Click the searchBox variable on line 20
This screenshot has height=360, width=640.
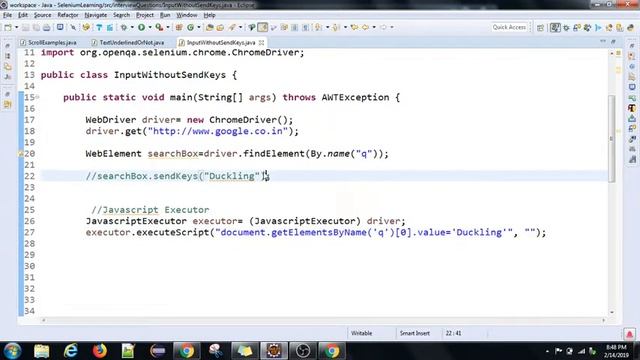pos(173,154)
